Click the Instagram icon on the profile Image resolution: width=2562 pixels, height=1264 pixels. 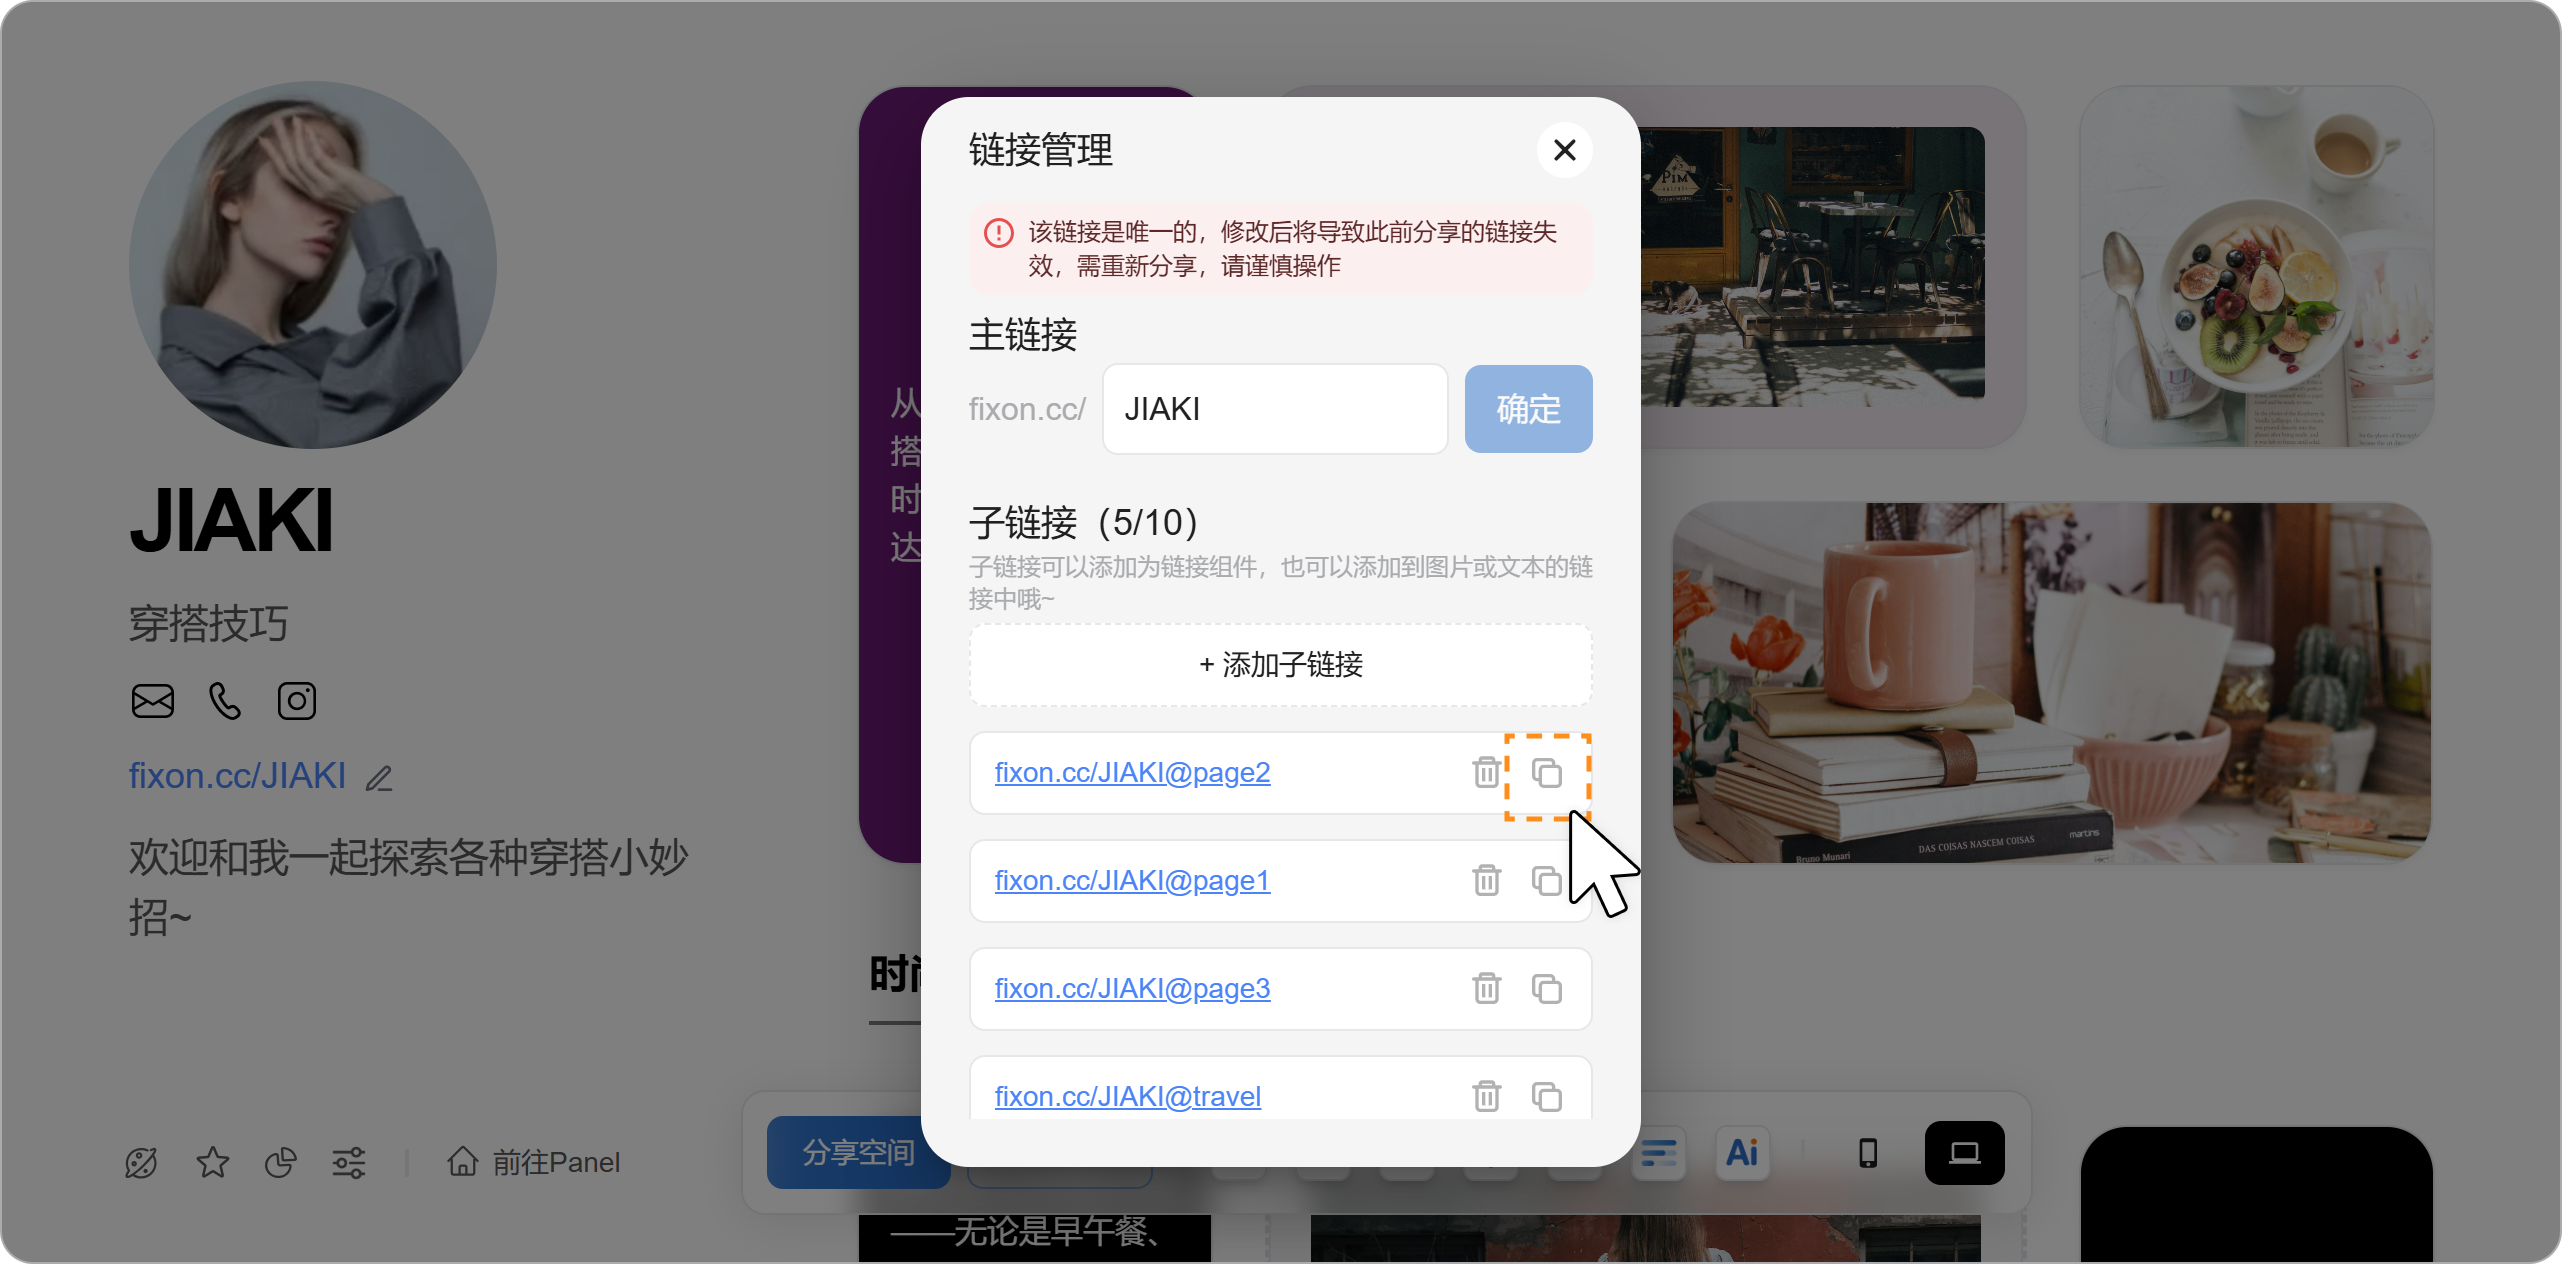click(297, 701)
